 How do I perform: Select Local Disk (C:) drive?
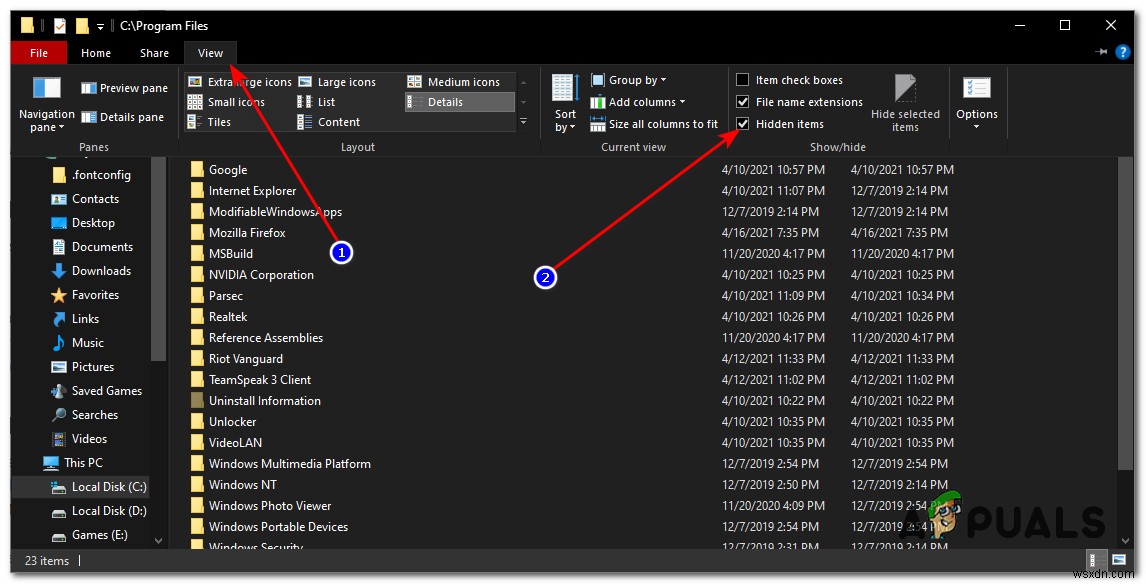(x=99, y=487)
